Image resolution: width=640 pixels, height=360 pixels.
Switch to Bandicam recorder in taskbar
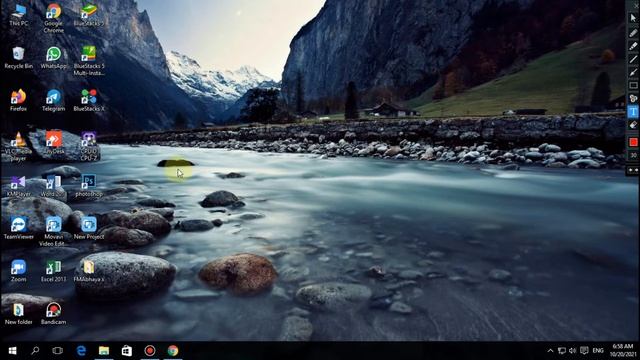pos(150,351)
